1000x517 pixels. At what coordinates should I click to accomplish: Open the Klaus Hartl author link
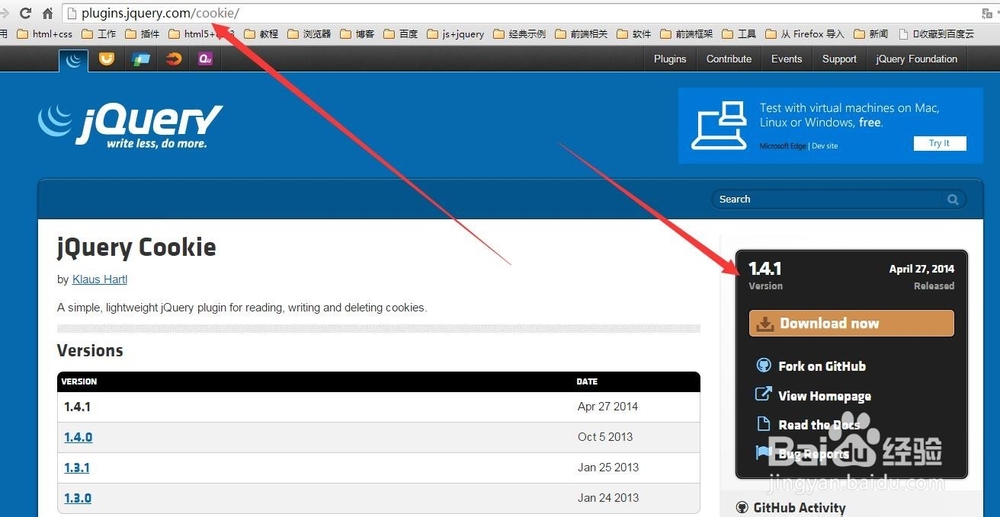tap(99, 279)
